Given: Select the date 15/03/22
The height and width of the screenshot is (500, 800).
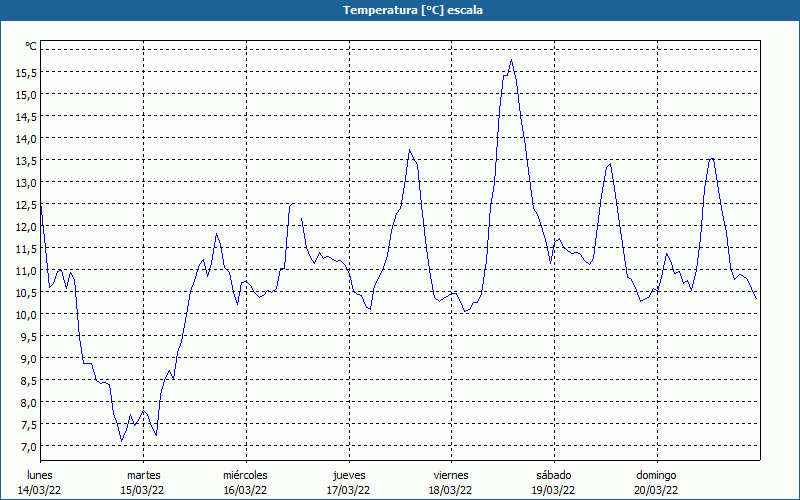Looking at the screenshot, I should [x=143, y=490].
